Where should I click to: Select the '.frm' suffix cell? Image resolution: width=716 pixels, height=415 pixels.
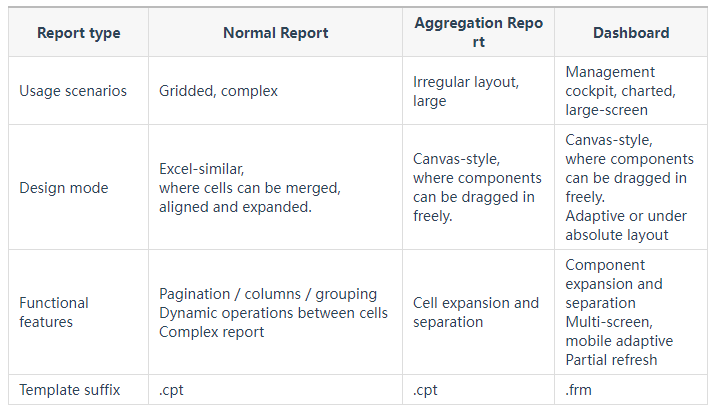tap(631, 389)
